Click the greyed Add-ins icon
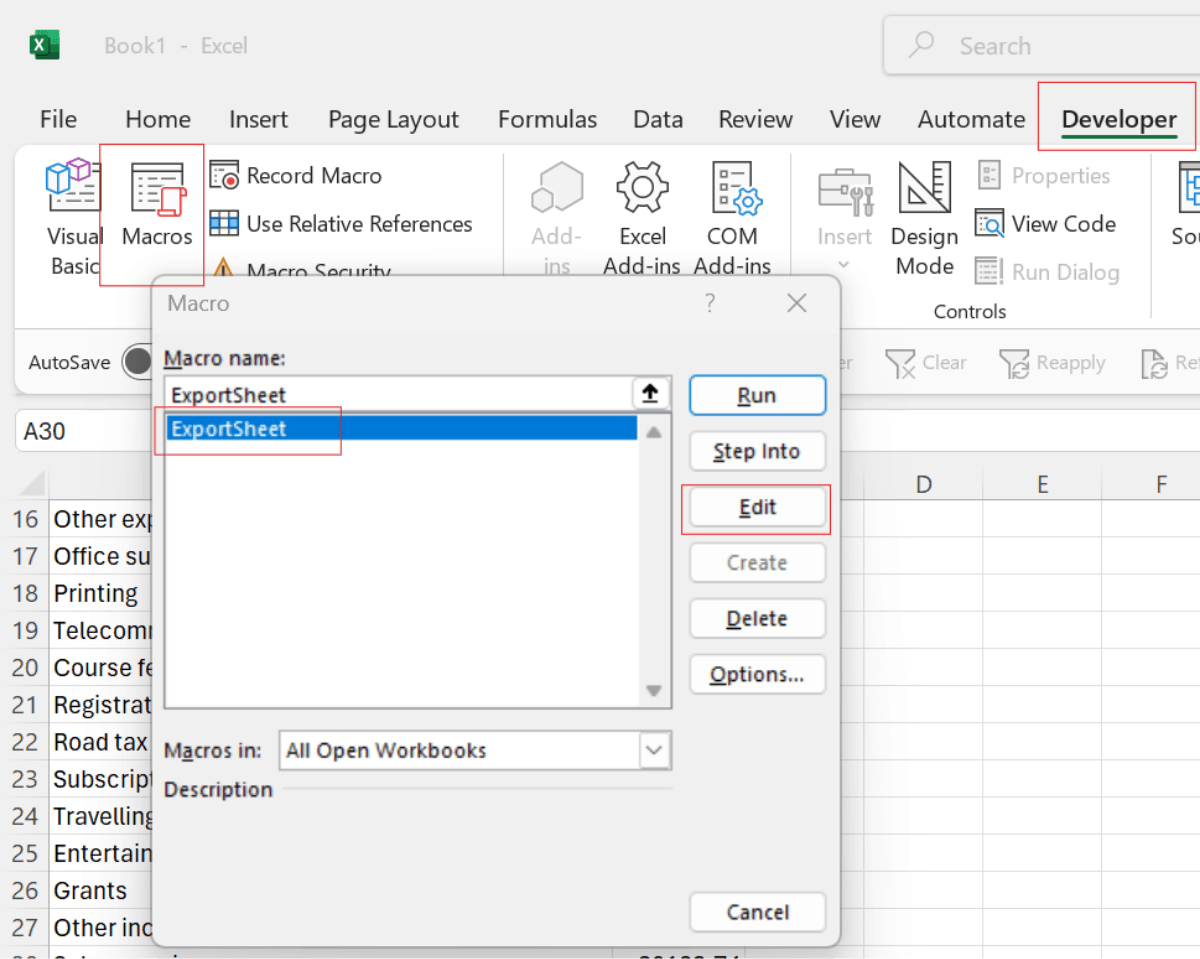1200x959 pixels. [x=557, y=219]
